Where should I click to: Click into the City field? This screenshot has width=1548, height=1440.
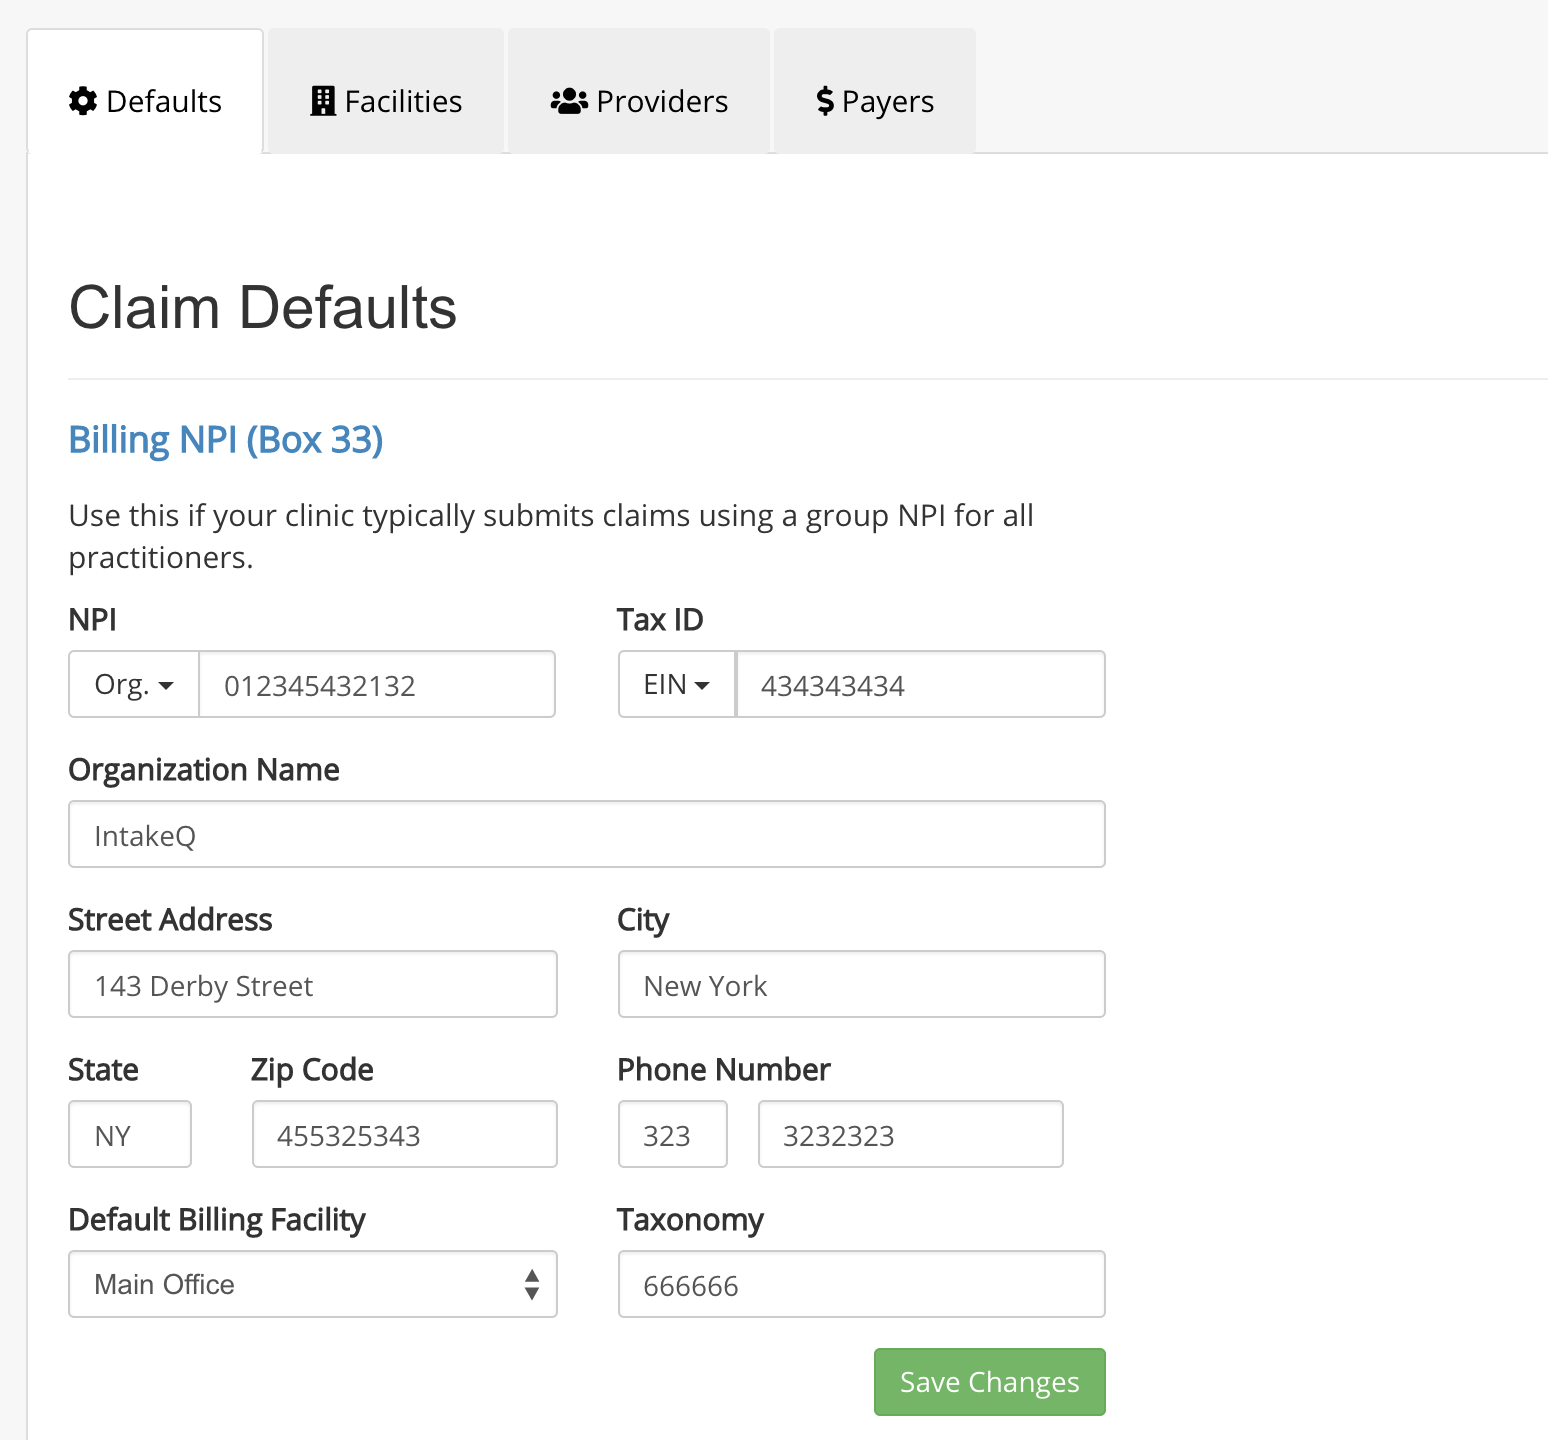tap(861, 985)
